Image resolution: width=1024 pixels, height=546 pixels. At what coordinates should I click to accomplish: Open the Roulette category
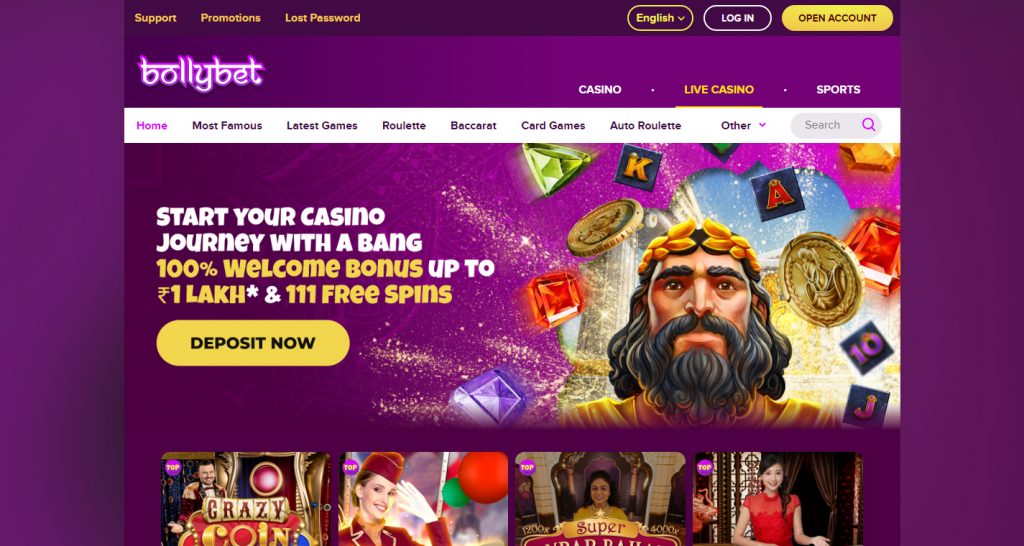point(404,125)
